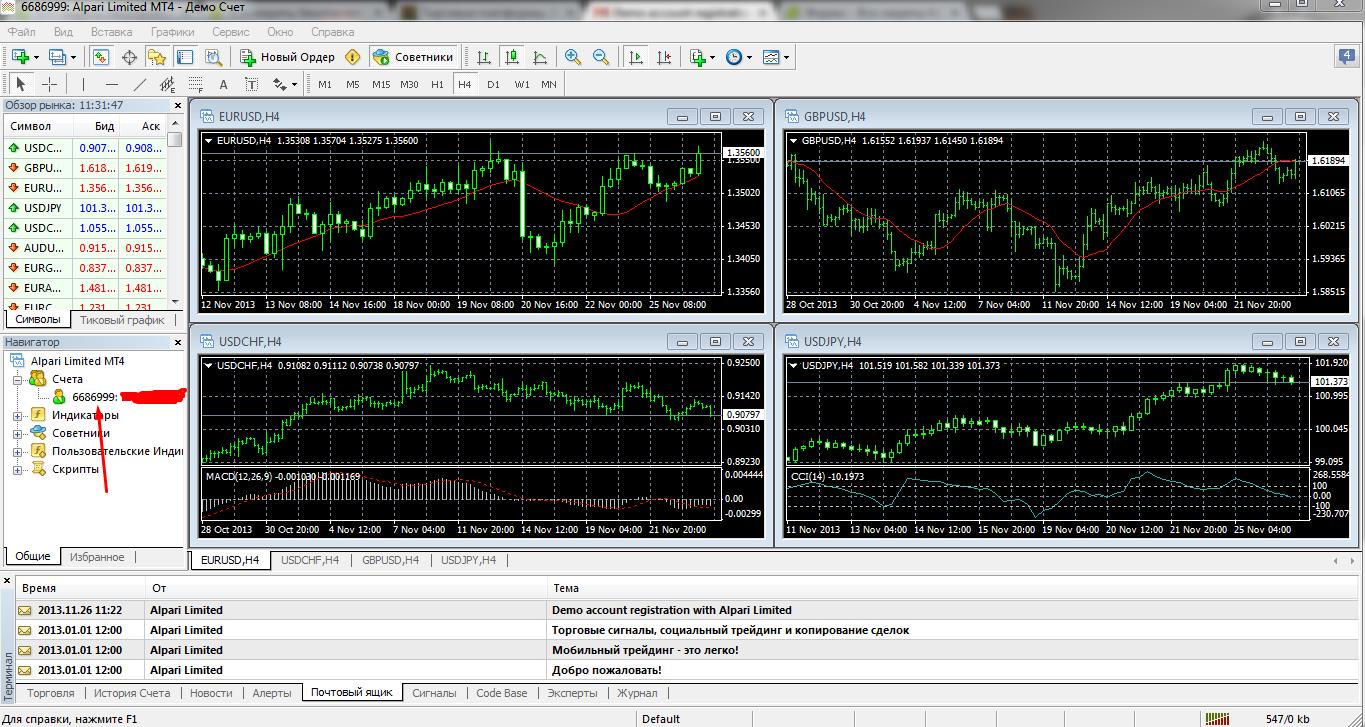Select the Fibonacci retracement tool
Viewport: 1365px width, 727px height.
pyautogui.click(x=195, y=84)
